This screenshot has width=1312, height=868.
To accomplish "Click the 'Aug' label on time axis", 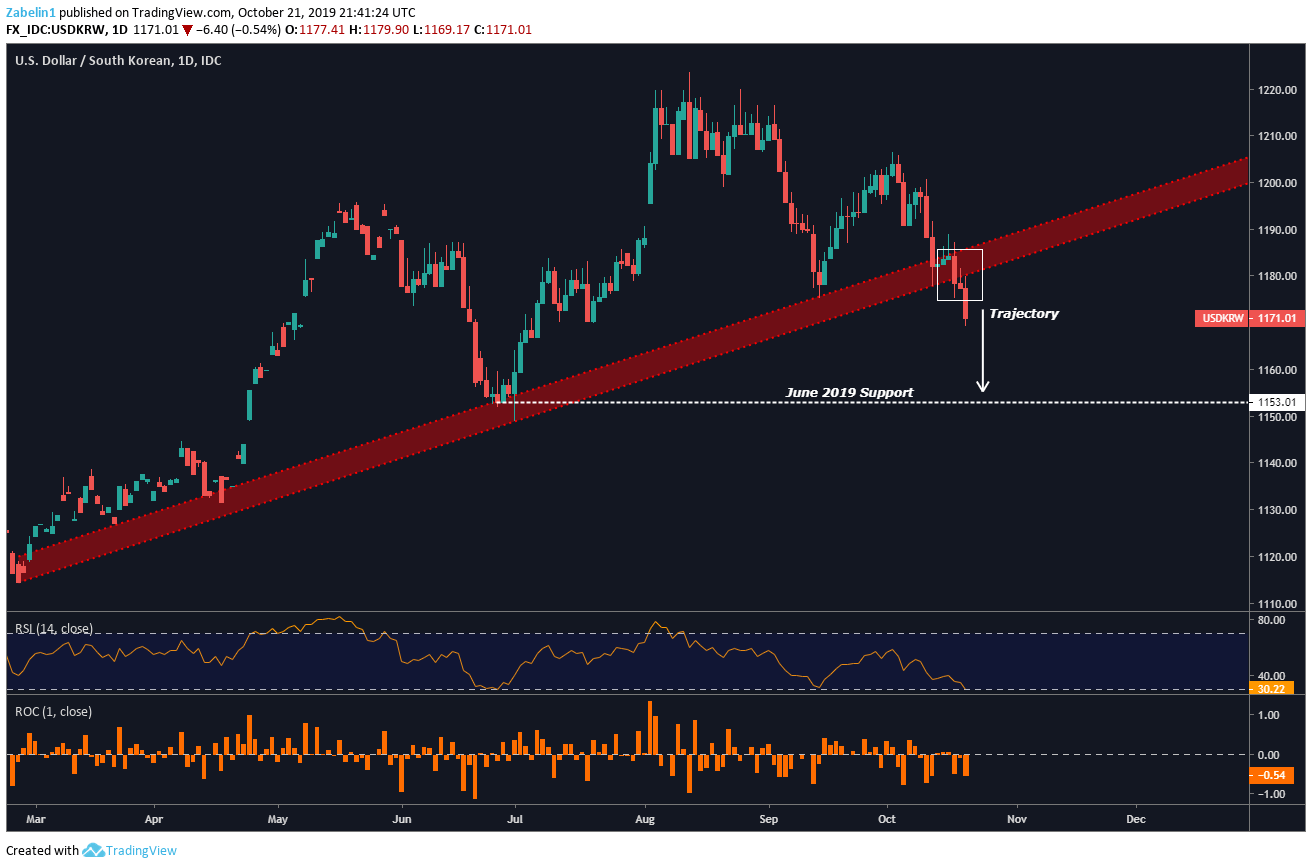I will [x=645, y=819].
